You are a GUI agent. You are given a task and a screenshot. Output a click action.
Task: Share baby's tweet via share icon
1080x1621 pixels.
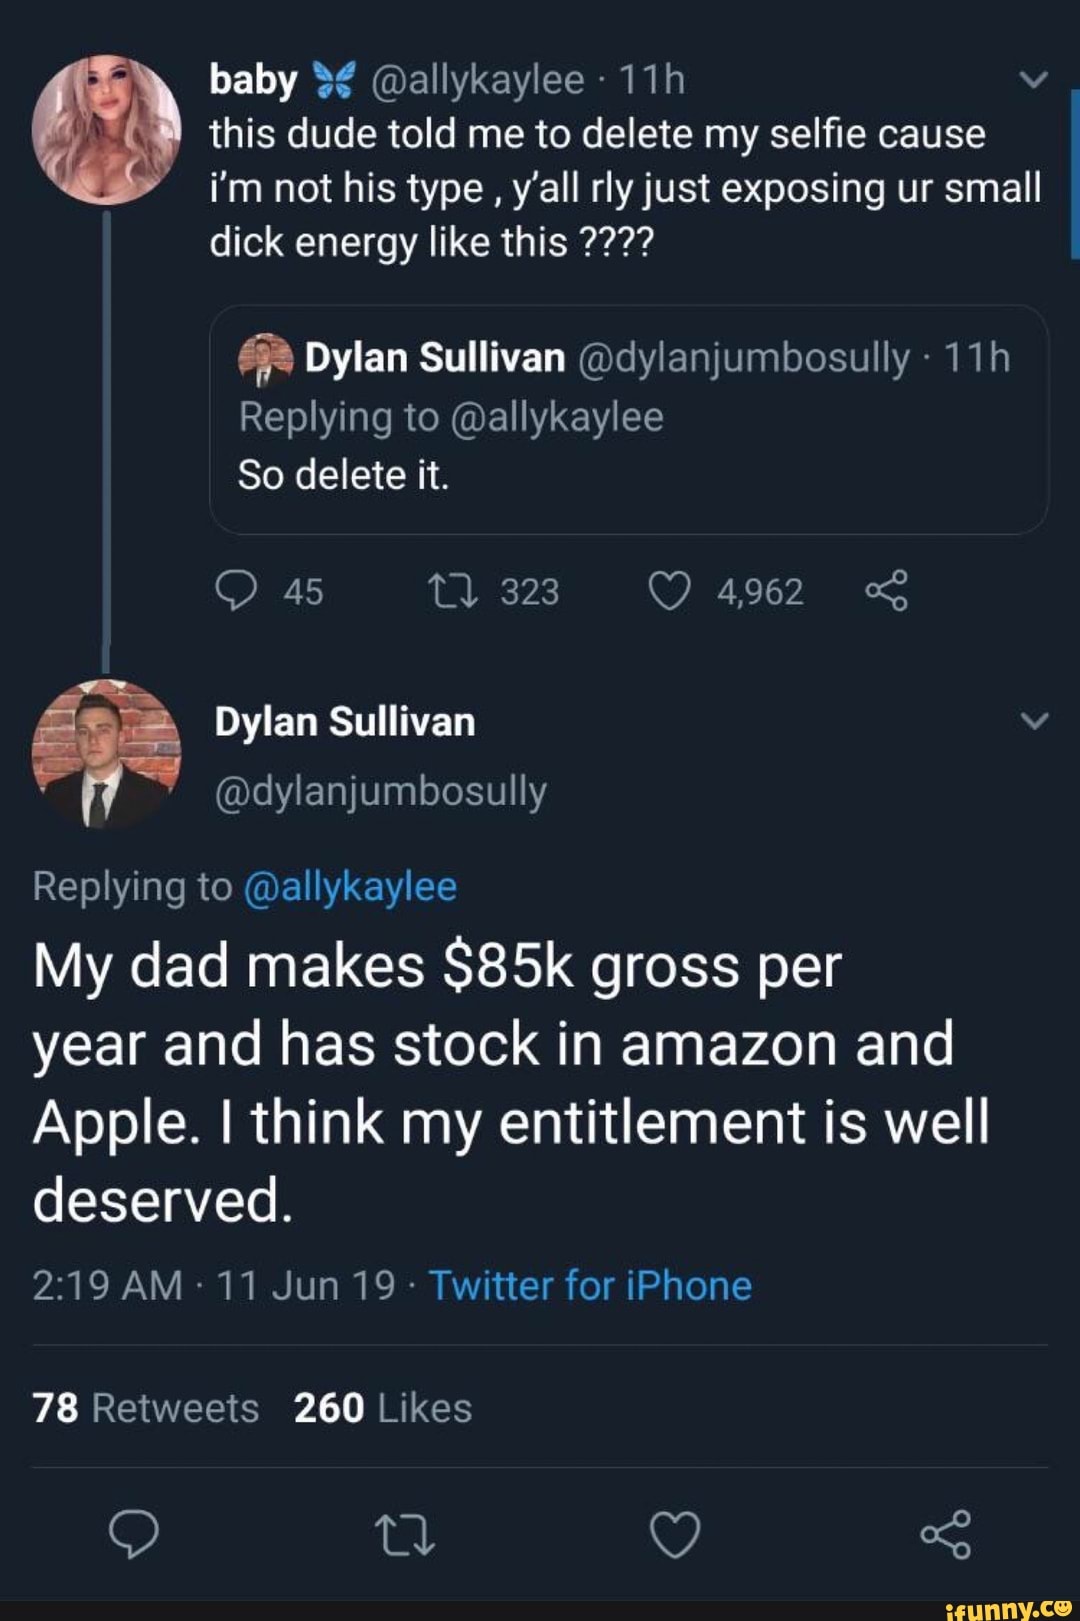[886, 591]
